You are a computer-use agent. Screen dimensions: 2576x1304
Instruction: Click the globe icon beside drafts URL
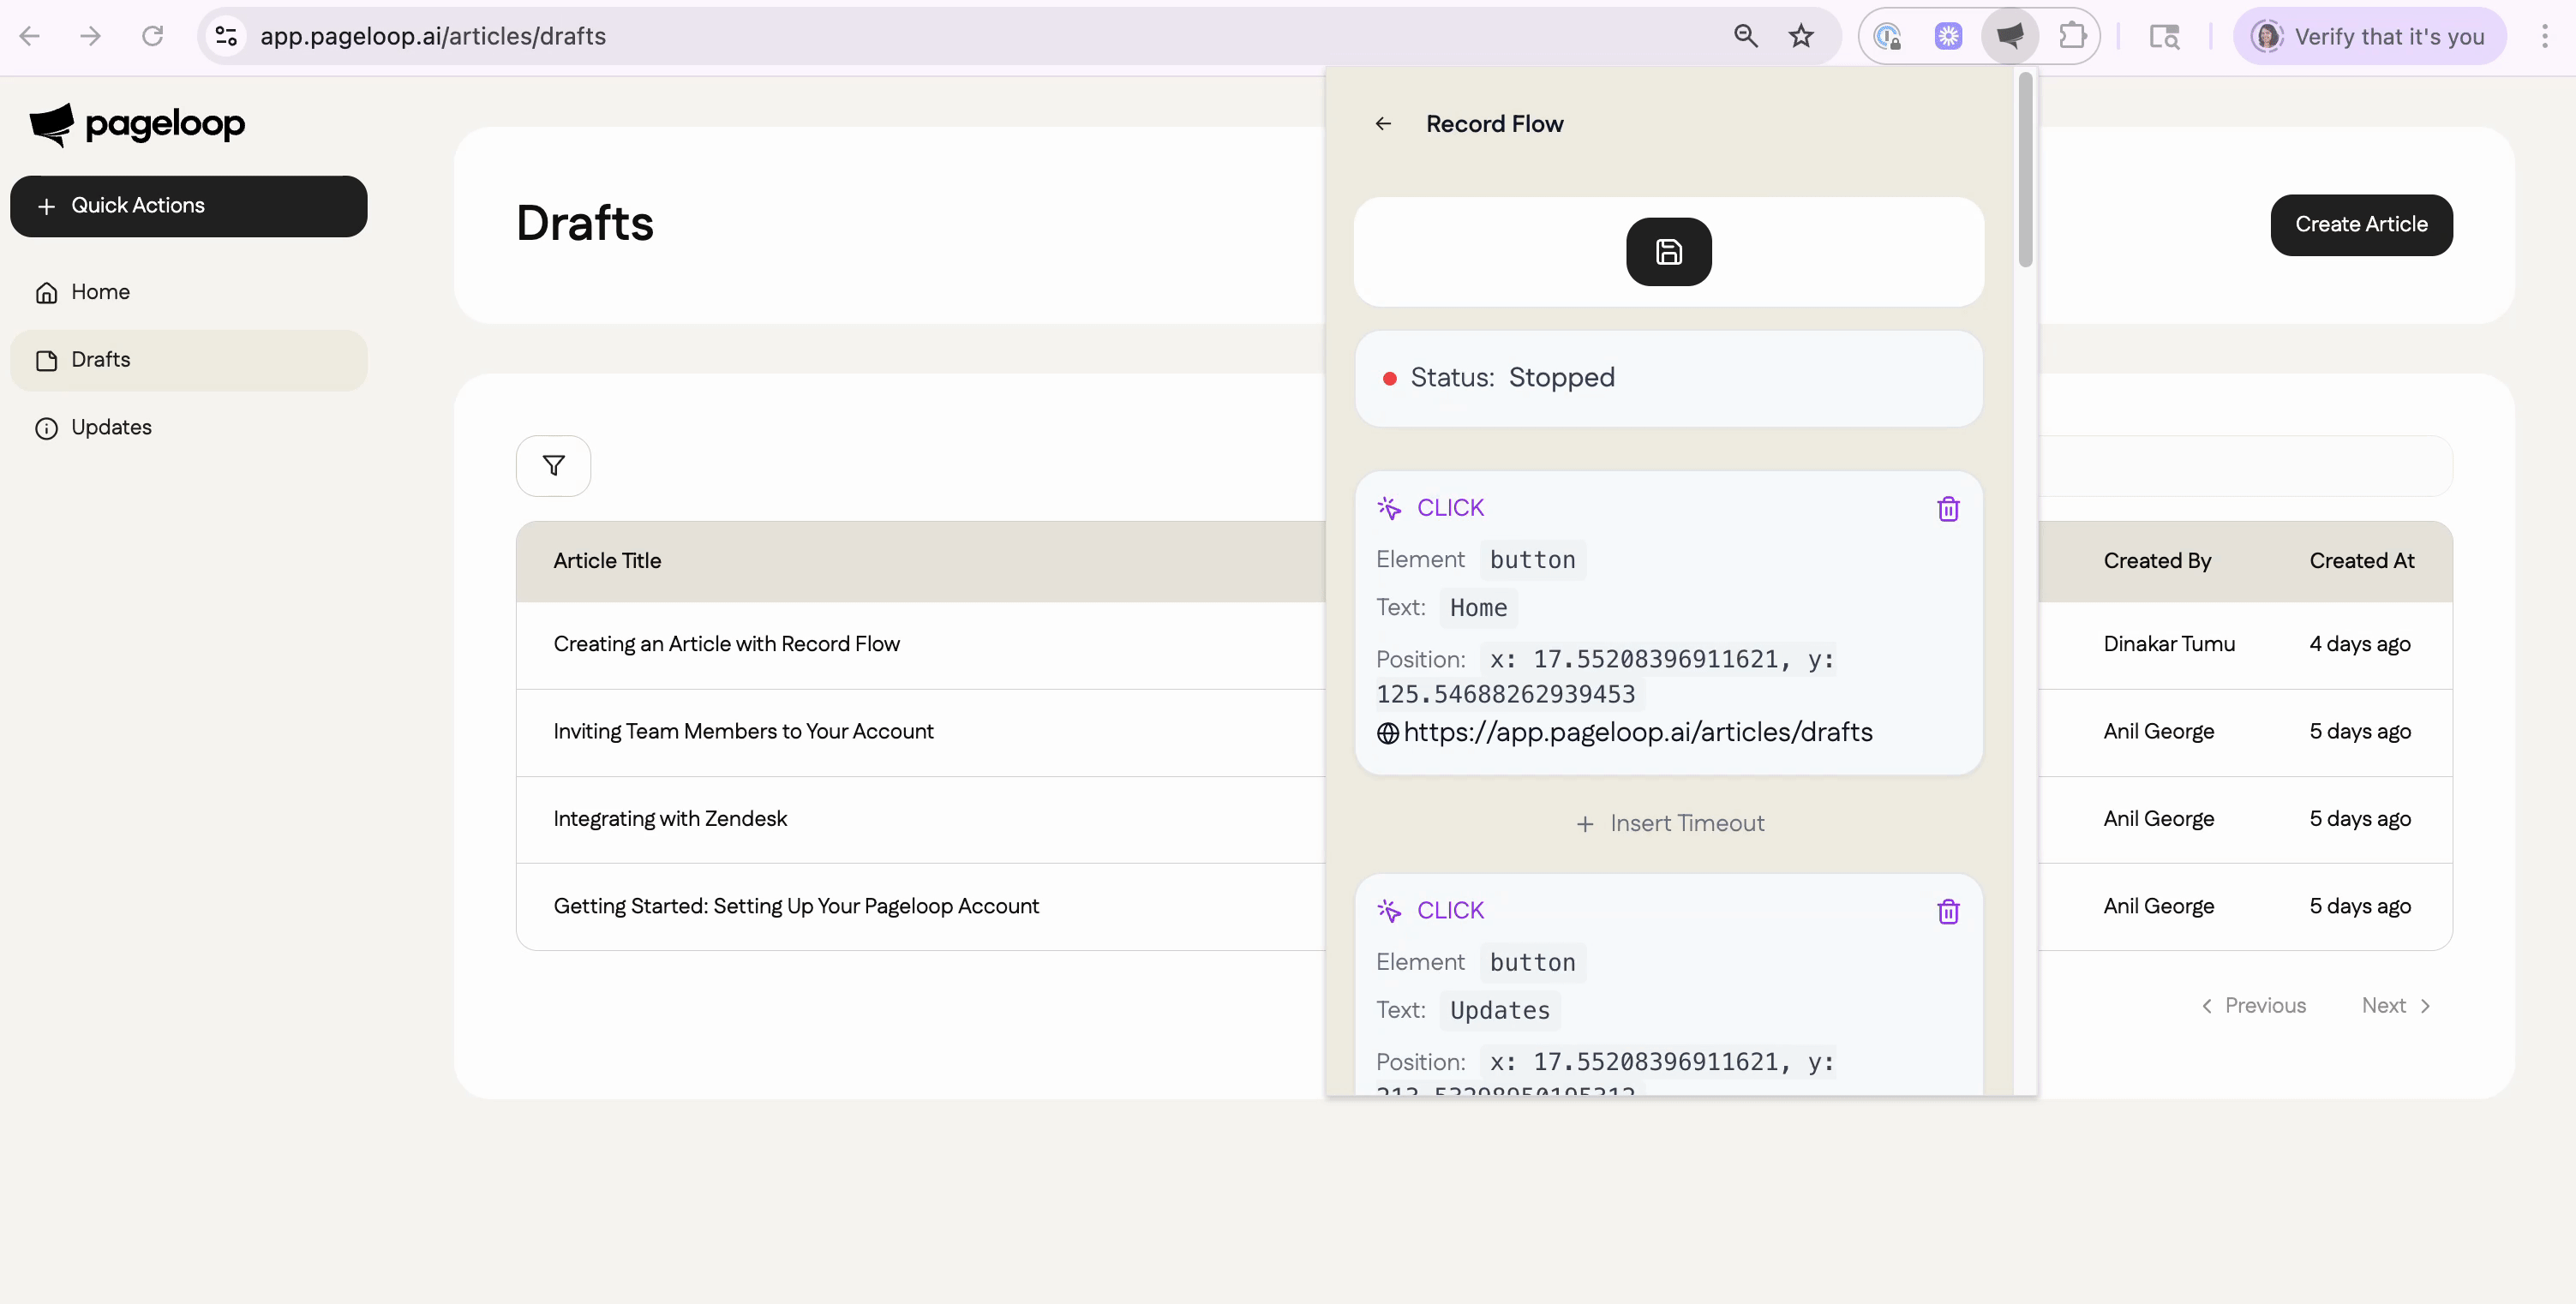(1387, 733)
